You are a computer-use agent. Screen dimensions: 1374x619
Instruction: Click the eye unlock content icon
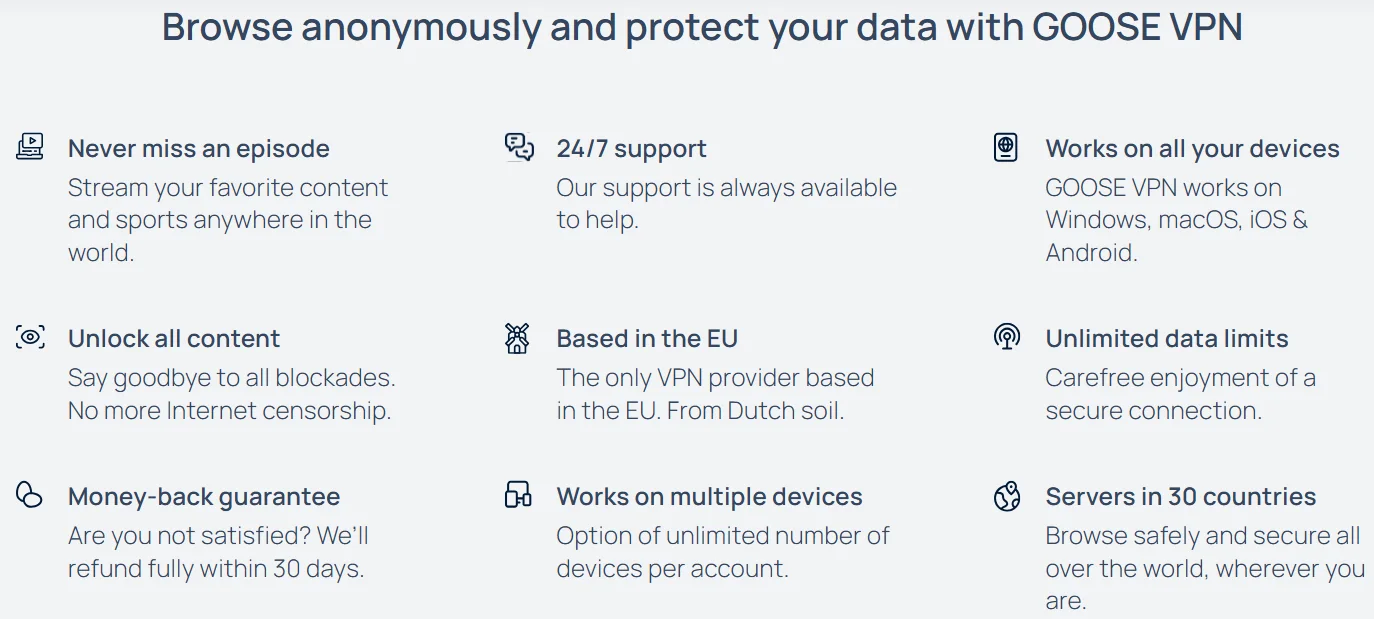point(30,337)
